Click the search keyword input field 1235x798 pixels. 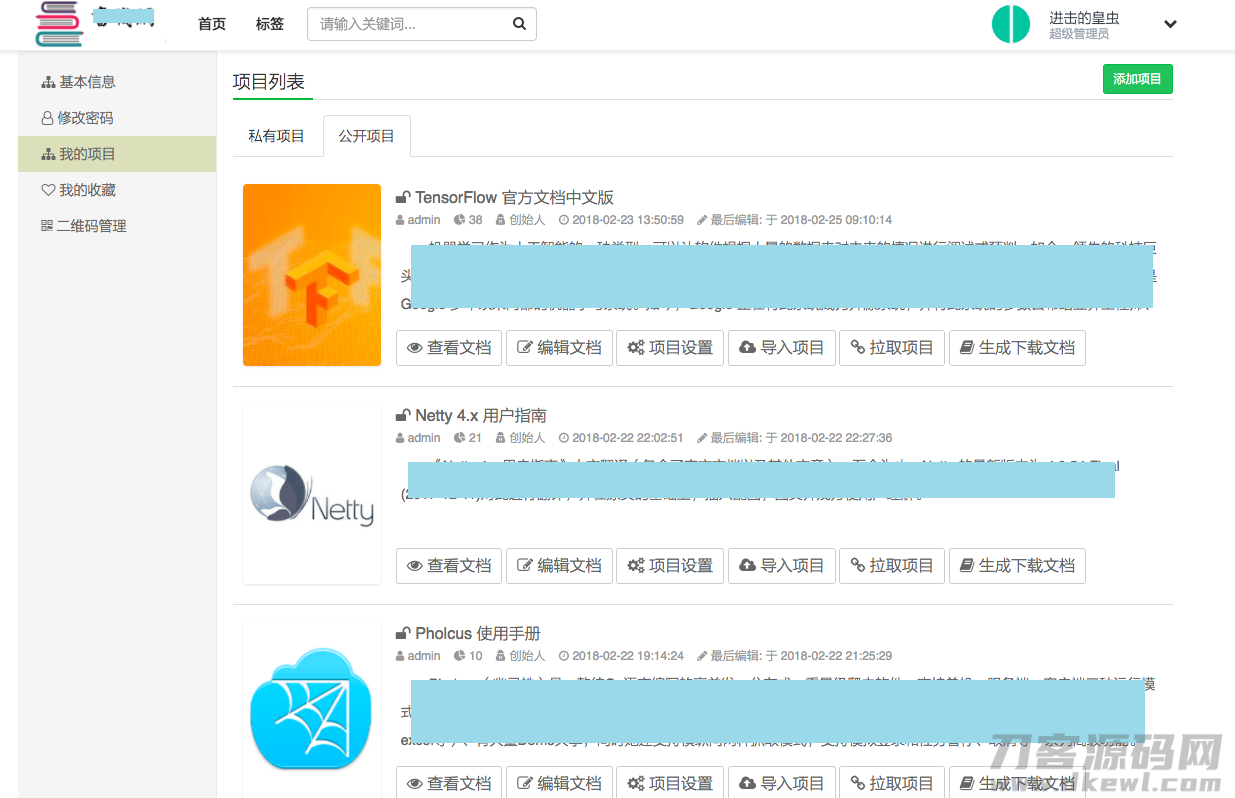coord(410,23)
